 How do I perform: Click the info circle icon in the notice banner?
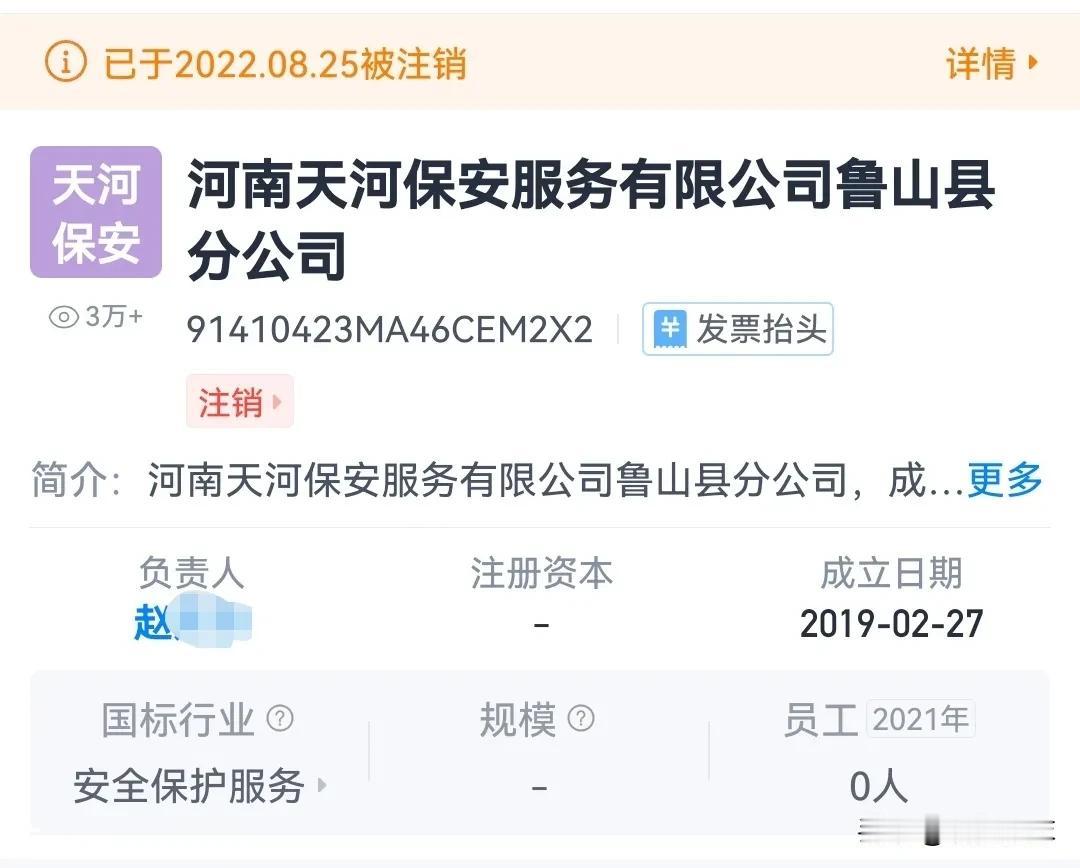coord(65,63)
